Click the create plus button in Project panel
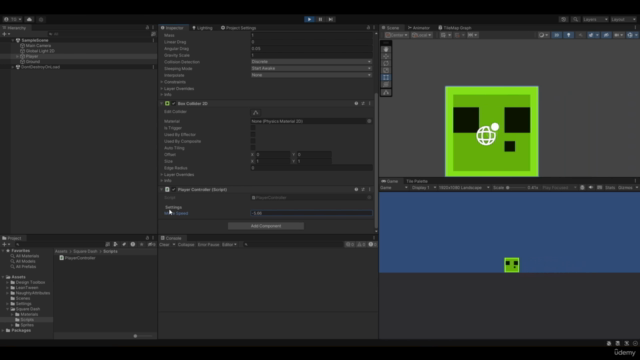This screenshot has width=640, height=360. pos(6,244)
